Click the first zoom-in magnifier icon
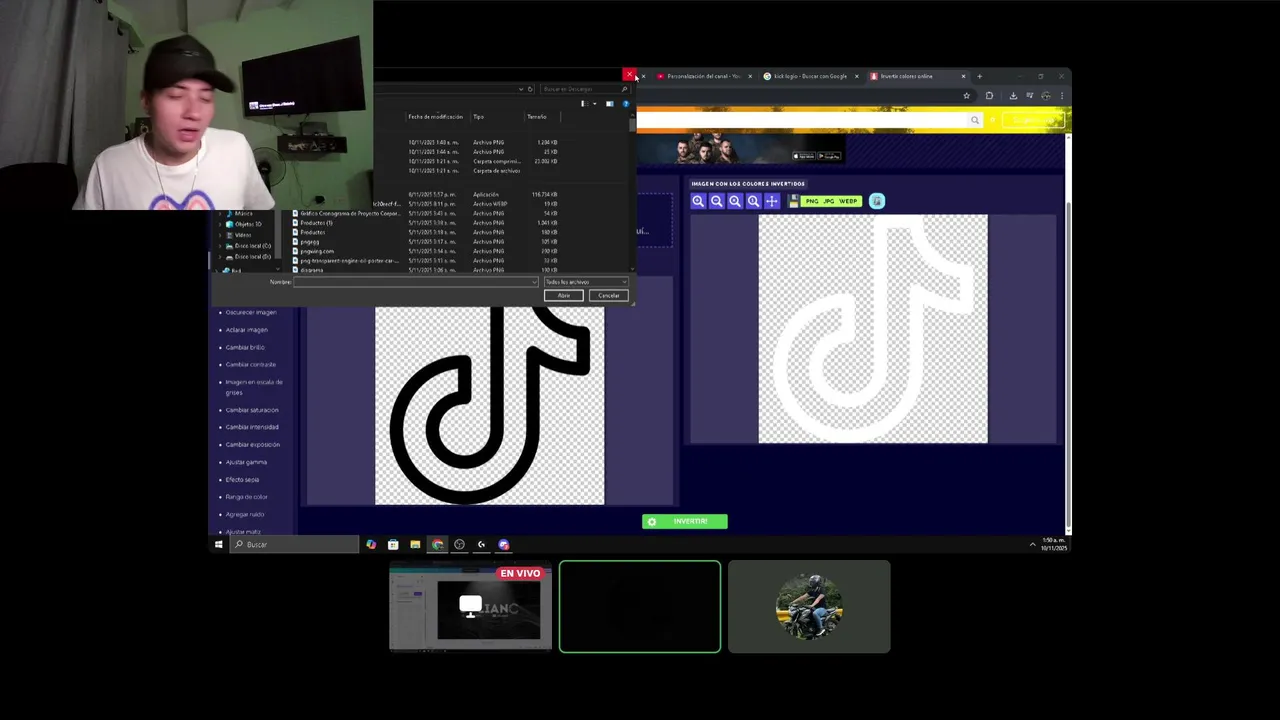Screen dimensions: 1280x720 click(x=698, y=201)
